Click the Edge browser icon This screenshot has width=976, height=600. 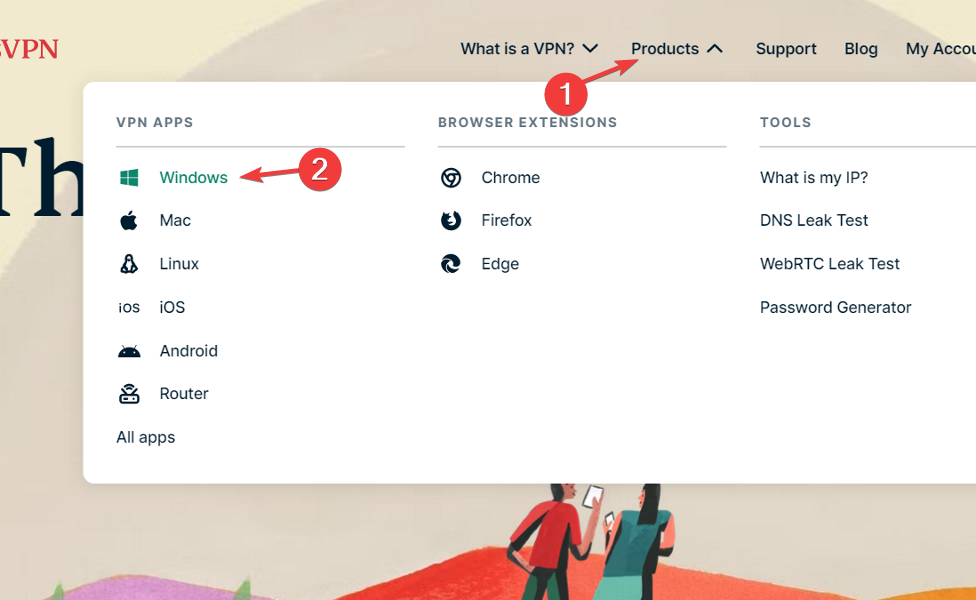(x=451, y=264)
